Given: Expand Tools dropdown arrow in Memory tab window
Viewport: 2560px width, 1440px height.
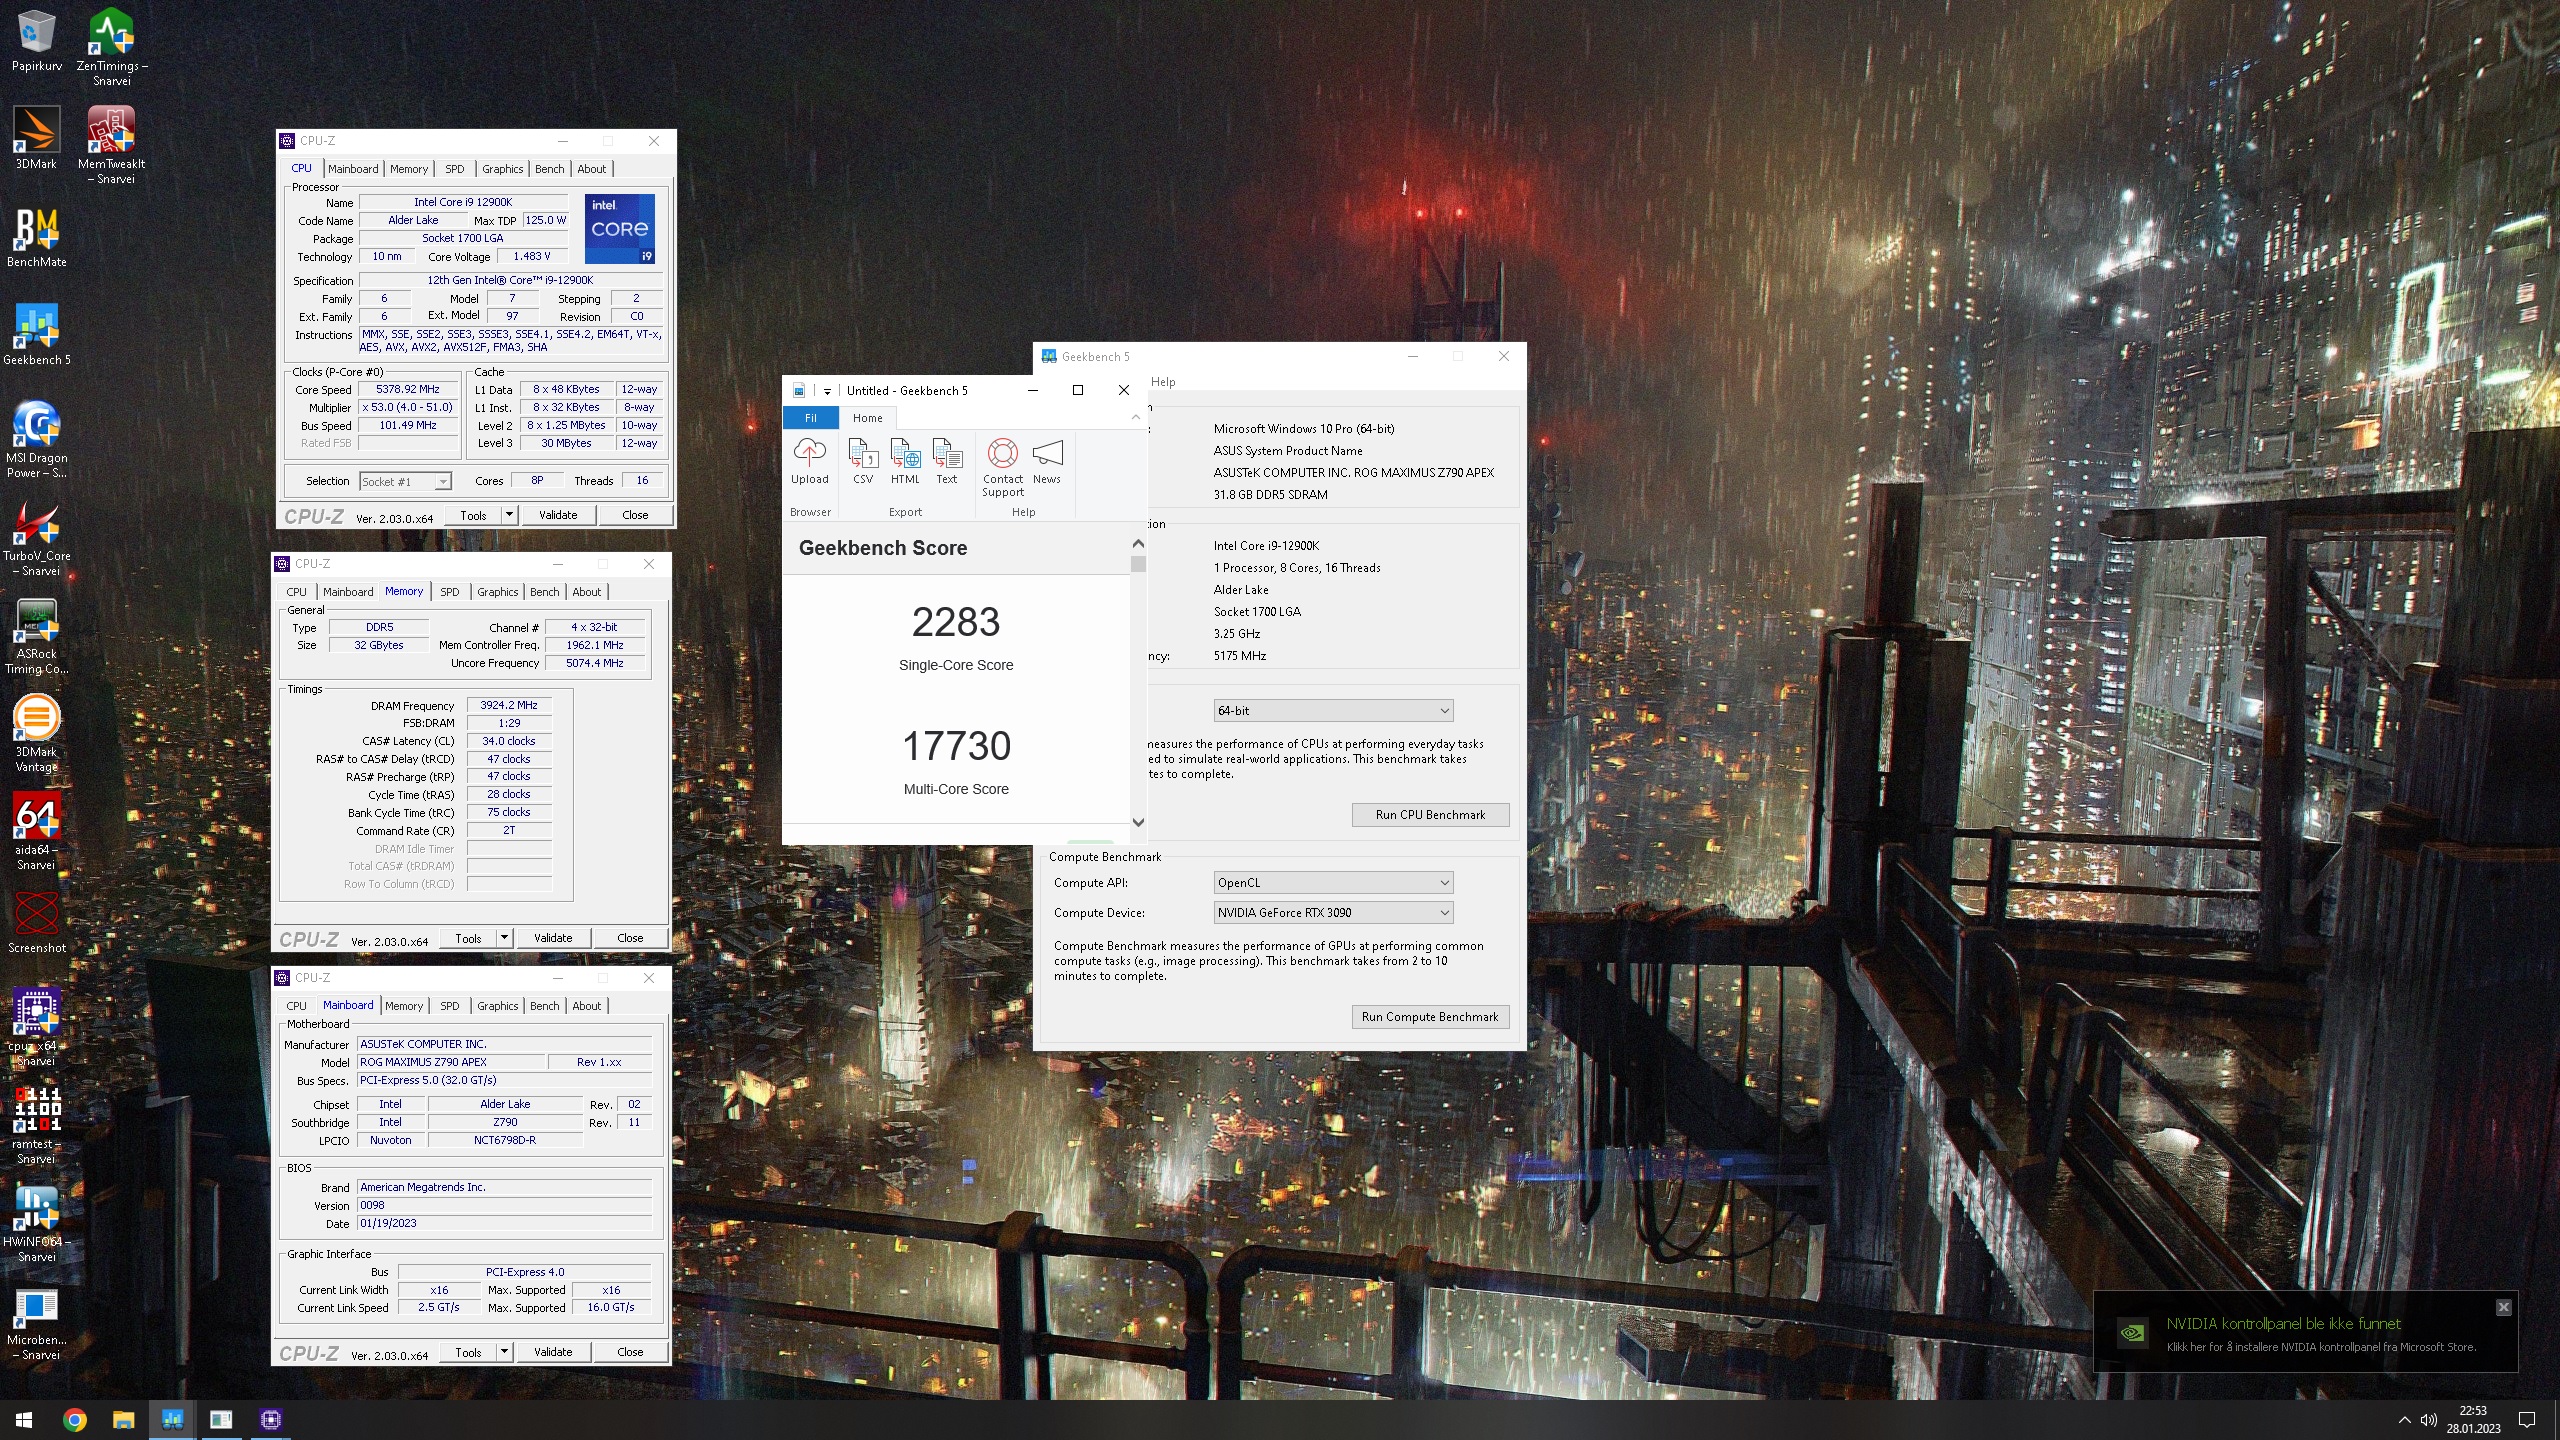Looking at the screenshot, I should pyautogui.click(x=504, y=938).
